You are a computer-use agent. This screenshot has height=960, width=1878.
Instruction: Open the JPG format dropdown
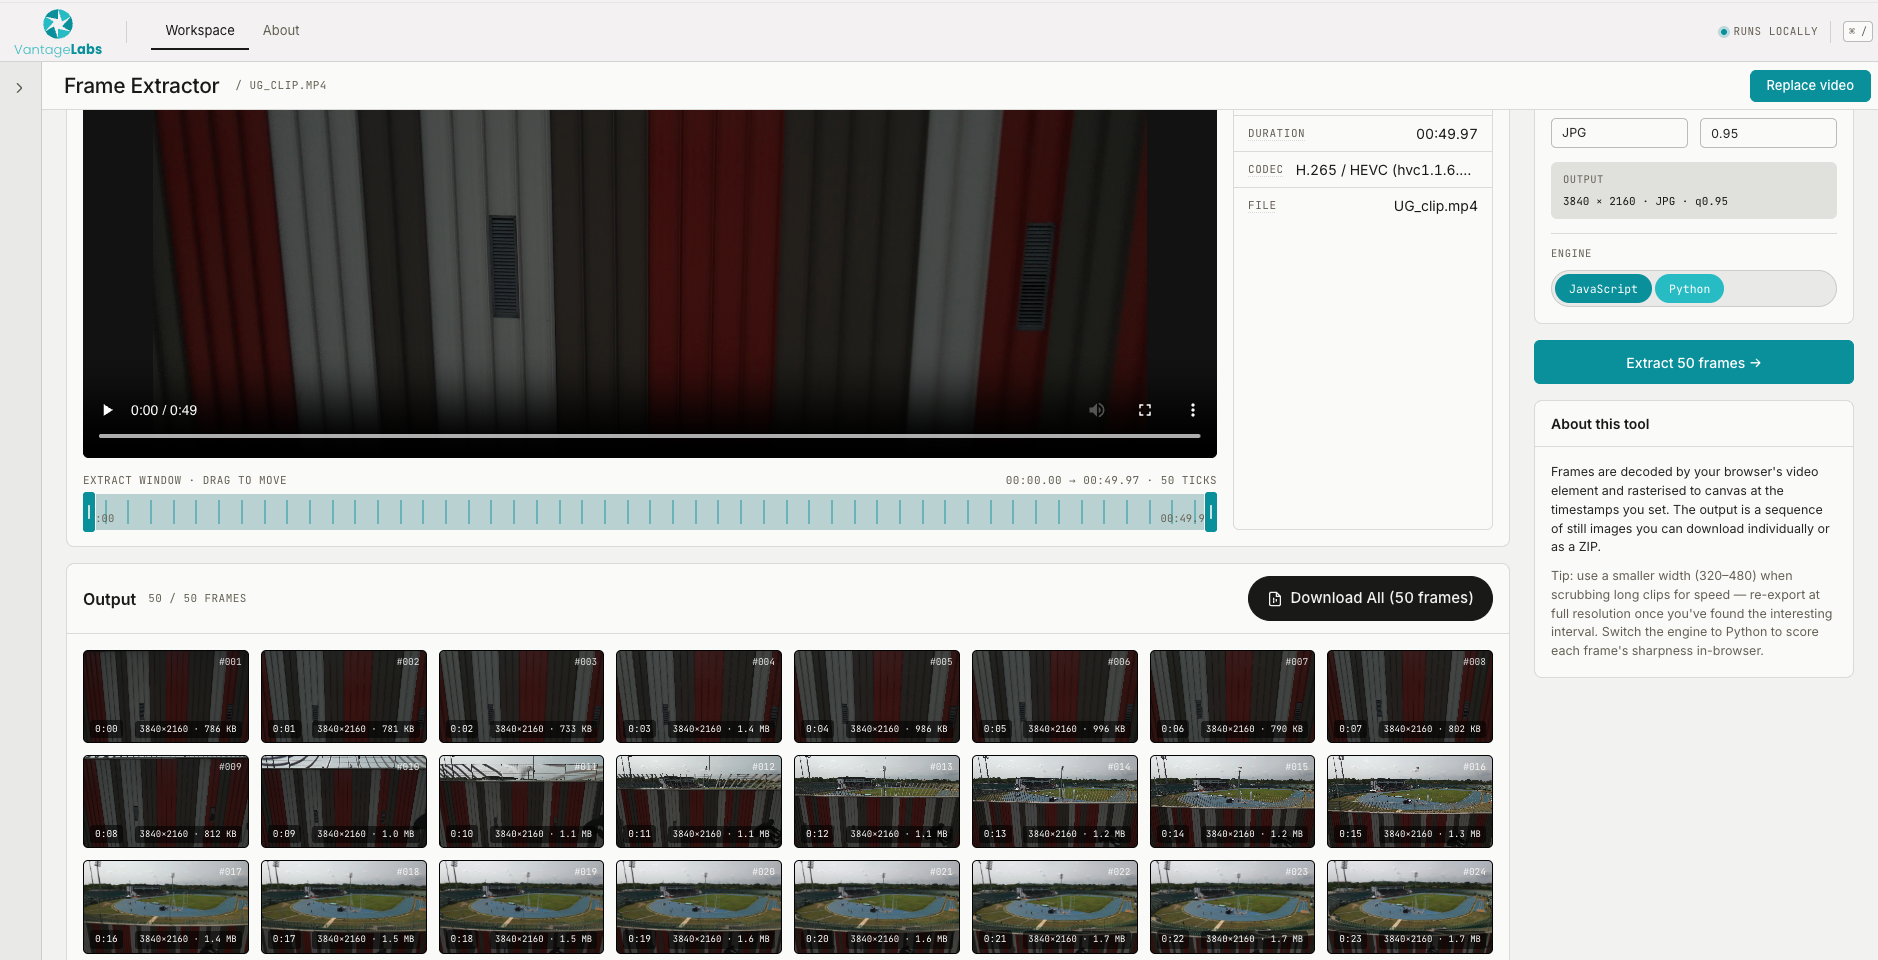pos(1619,133)
